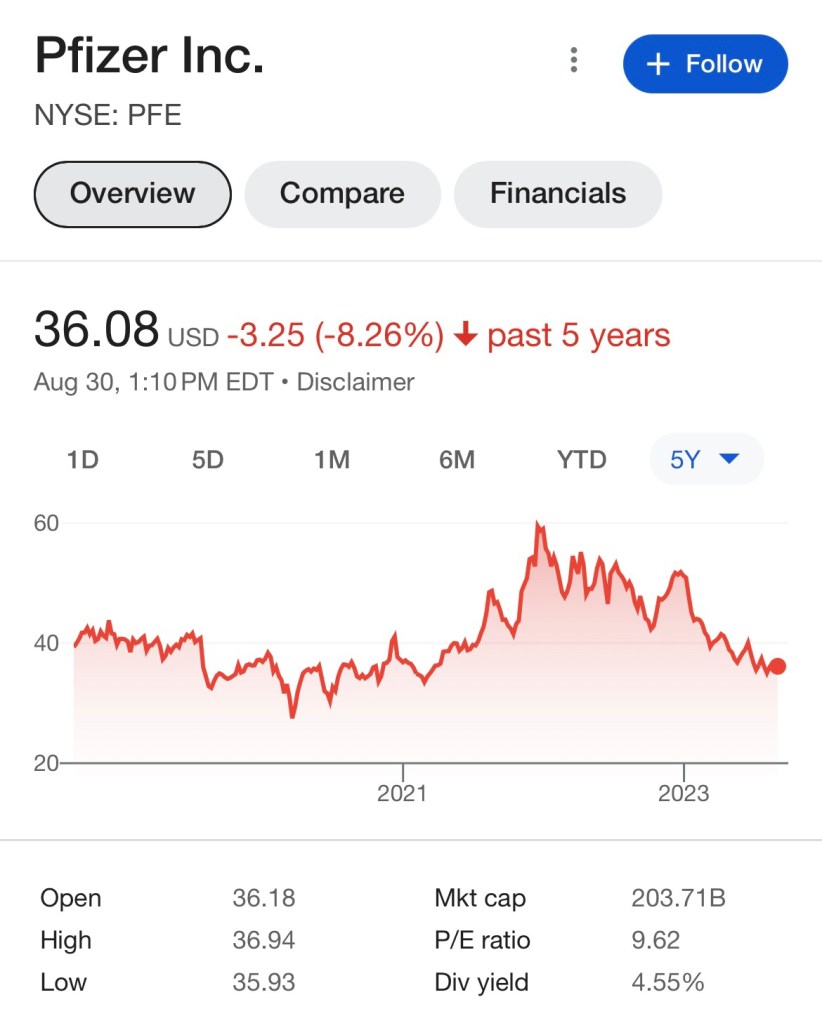Select the 5D time range
The height and width of the screenshot is (1023, 822).
[207, 460]
